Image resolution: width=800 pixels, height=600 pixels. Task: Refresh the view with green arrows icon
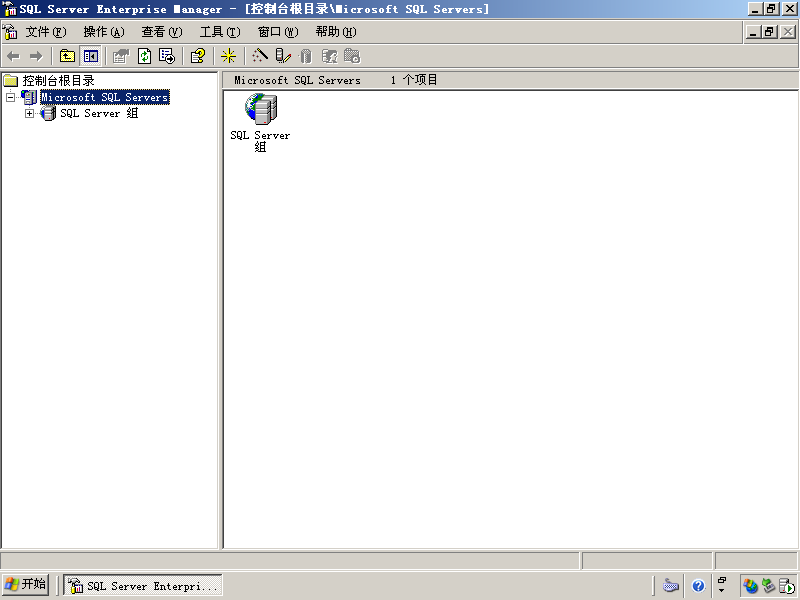click(144, 56)
